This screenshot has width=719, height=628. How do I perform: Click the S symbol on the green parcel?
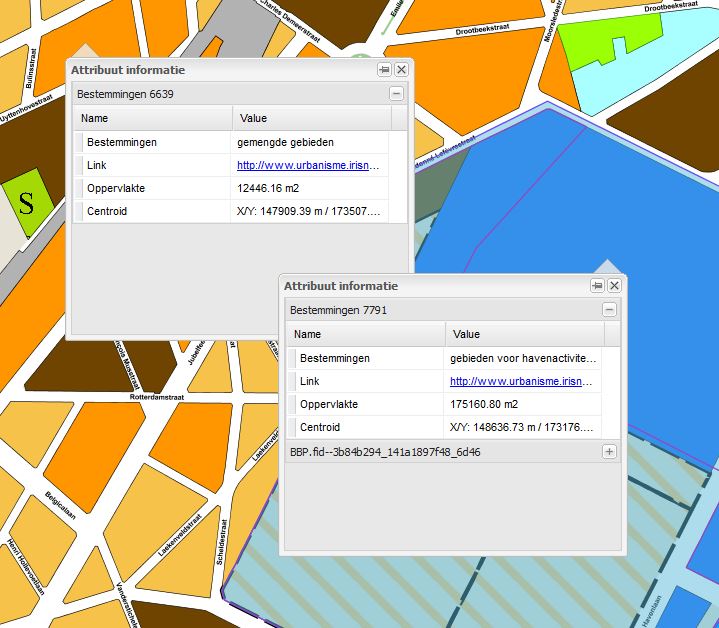click(x=27, y=202)
